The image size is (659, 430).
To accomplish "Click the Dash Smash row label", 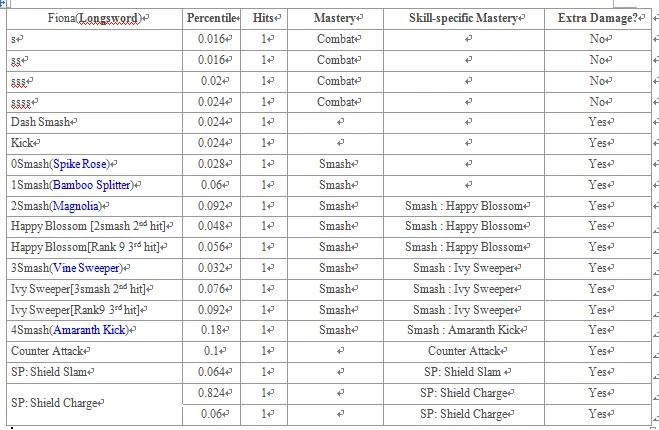I will tap(42, 122).
